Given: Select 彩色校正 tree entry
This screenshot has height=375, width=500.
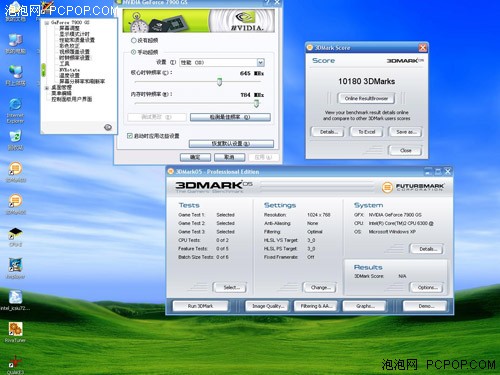Looking at the screenshot, I should [69, 46].
